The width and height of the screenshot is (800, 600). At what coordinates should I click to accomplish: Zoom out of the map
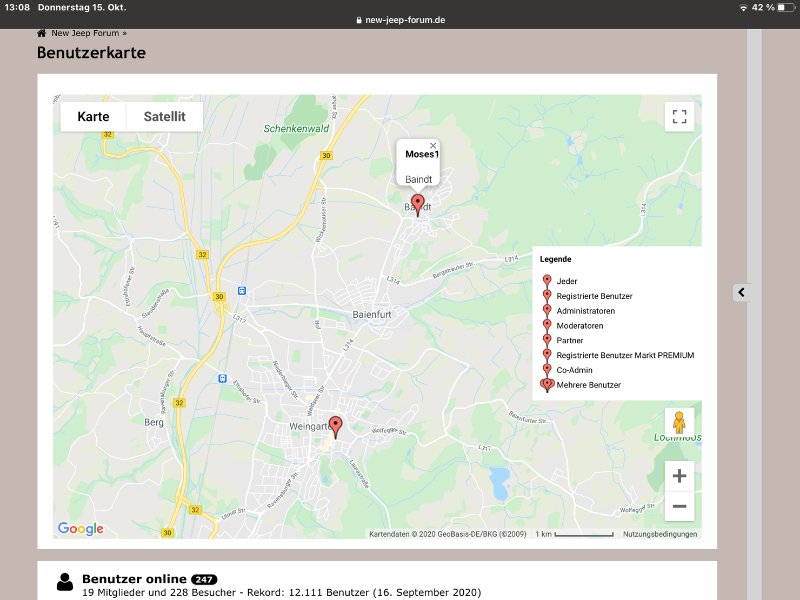point(679,507)
